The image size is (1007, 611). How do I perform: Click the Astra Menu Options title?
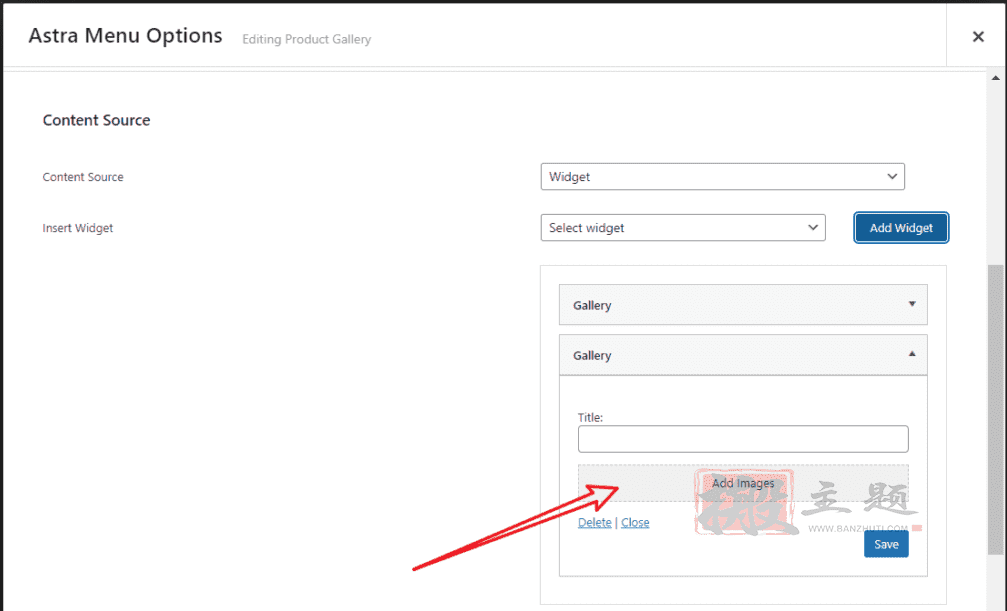coord(125,36)
